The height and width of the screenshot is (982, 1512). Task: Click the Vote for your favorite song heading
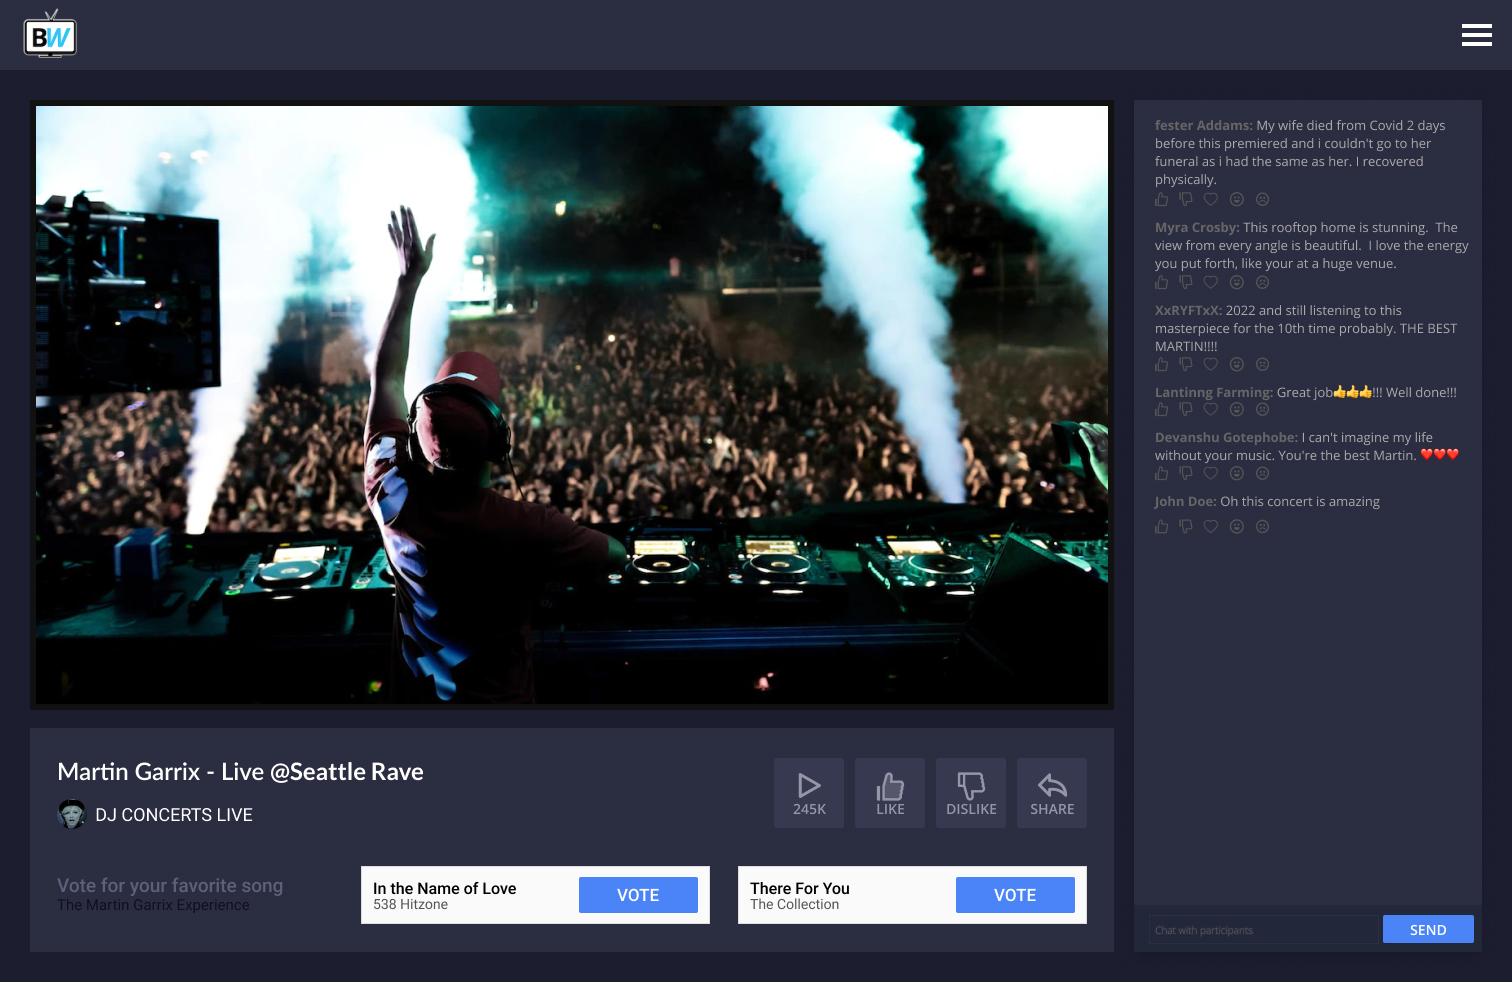click(170, 886)
